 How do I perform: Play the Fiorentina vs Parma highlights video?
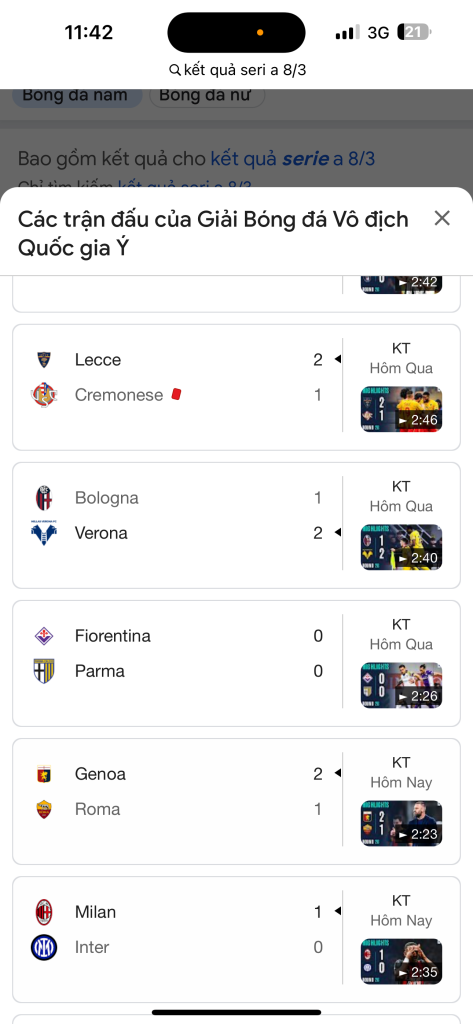tap(401, 685)
